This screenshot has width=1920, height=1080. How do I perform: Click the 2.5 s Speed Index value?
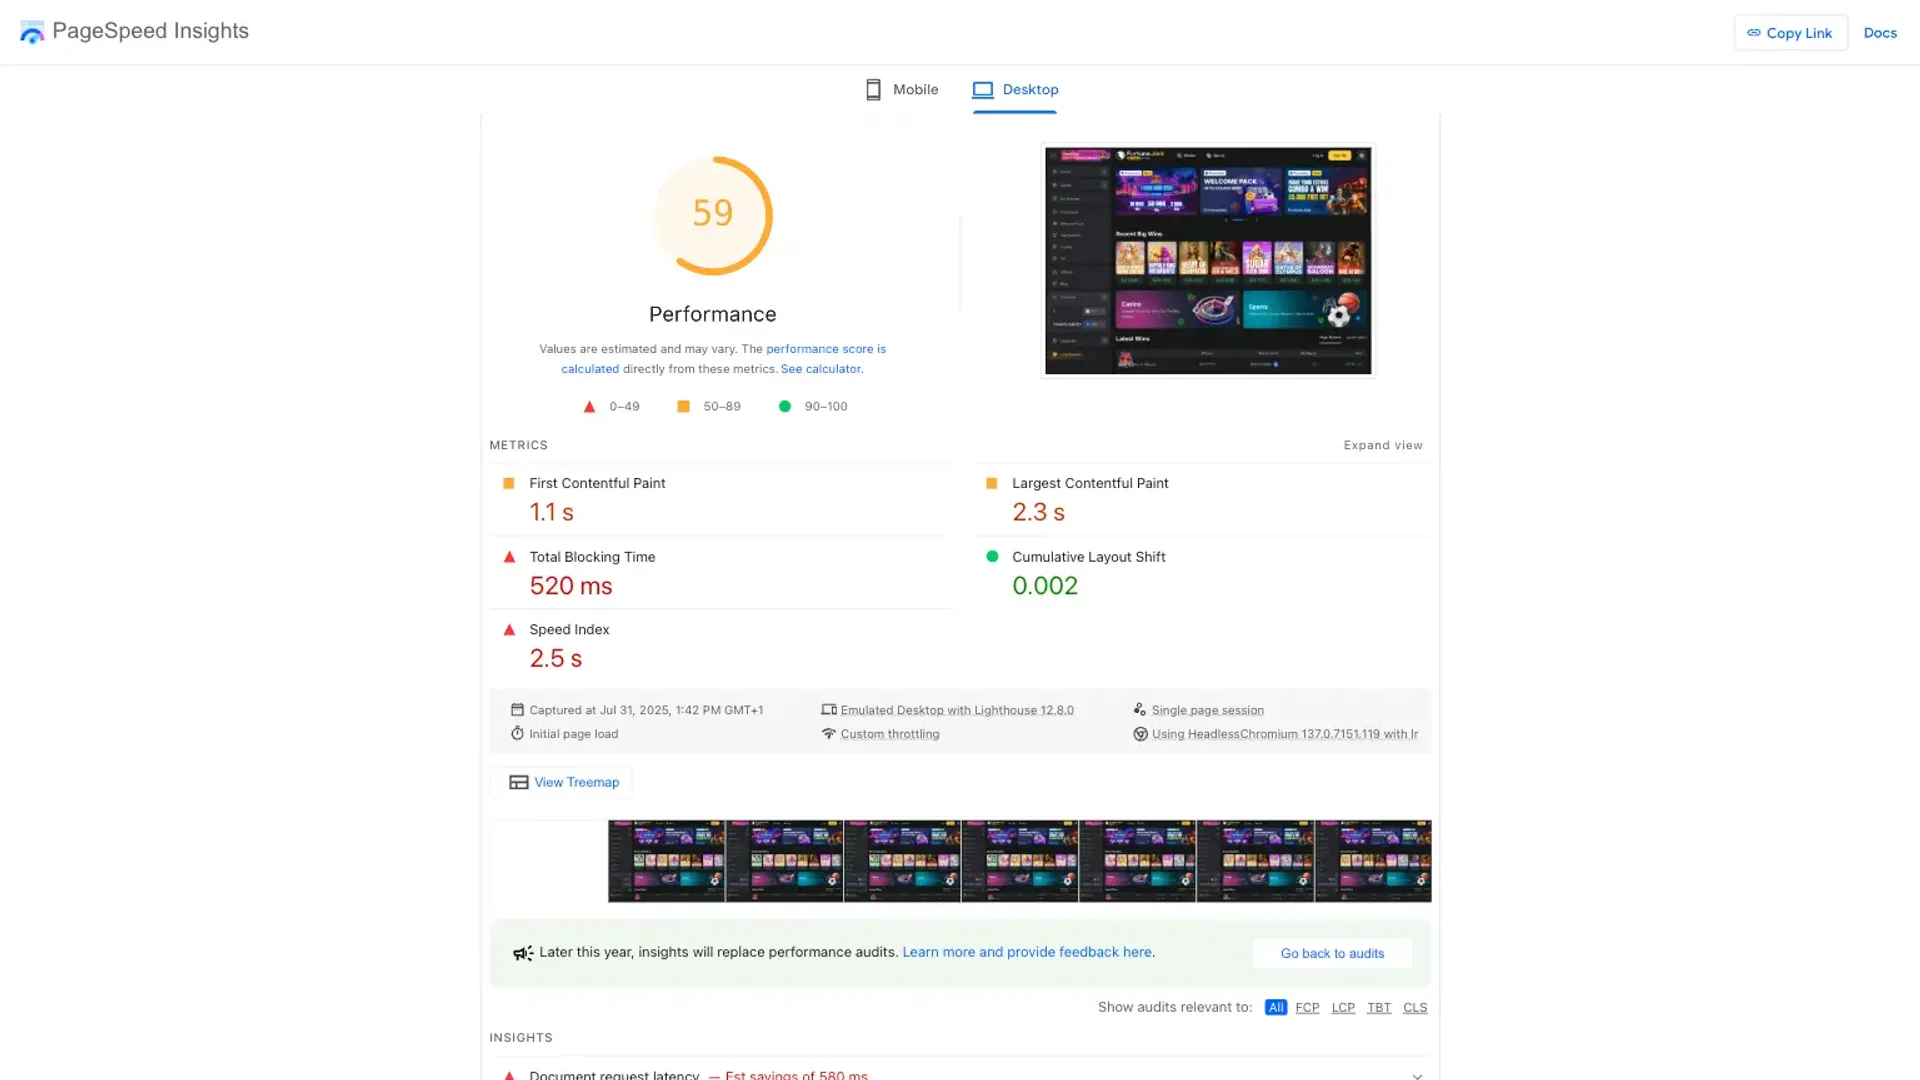point(555,659)
